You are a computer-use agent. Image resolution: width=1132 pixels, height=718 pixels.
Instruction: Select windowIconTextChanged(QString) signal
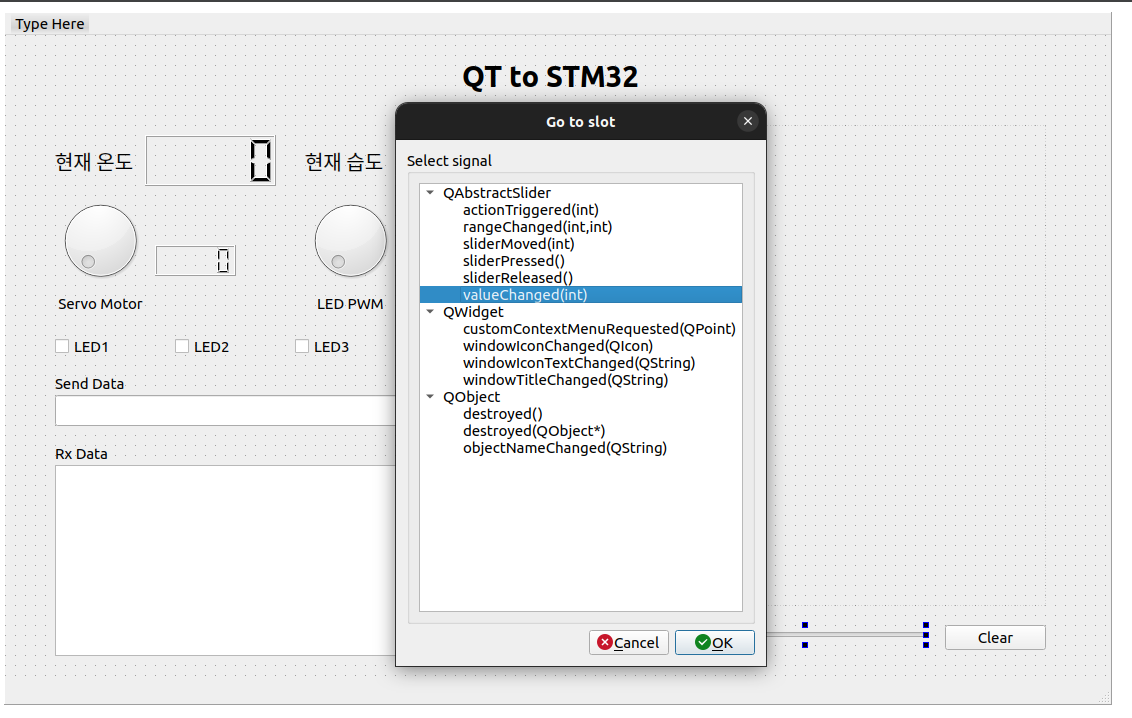tap(578, 363)
